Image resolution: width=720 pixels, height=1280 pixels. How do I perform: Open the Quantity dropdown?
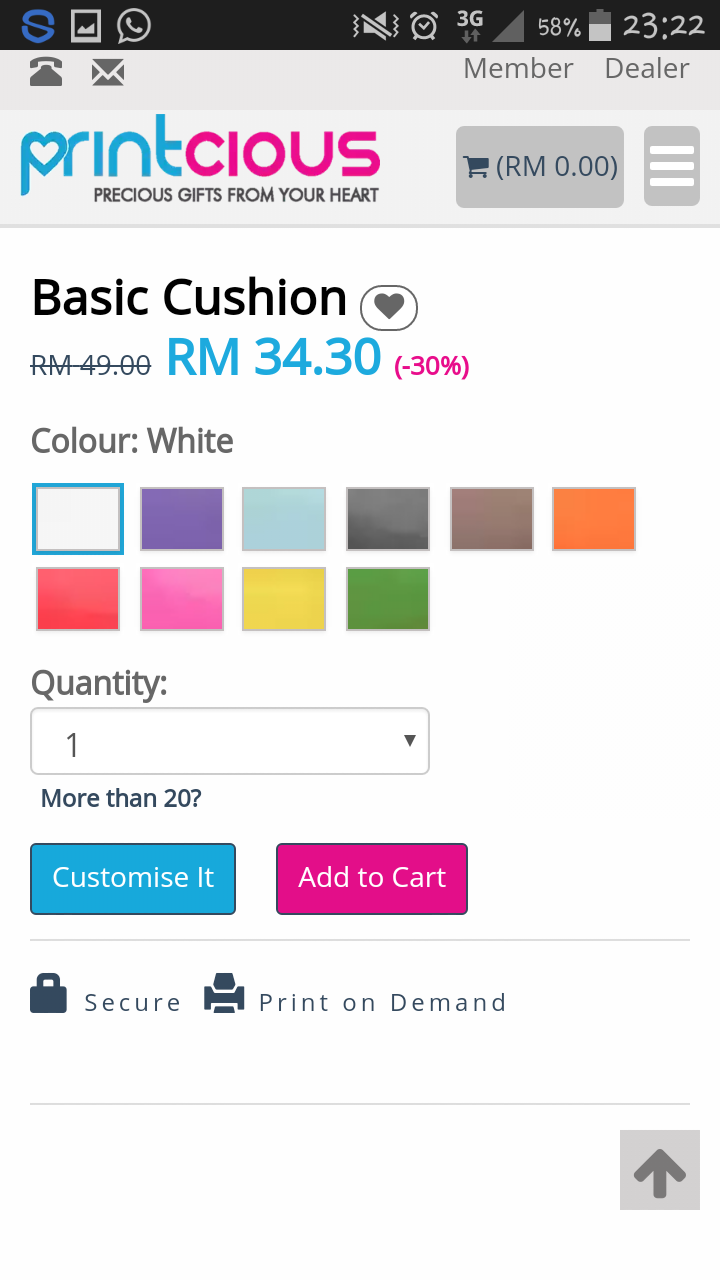[x=230, y=741]
